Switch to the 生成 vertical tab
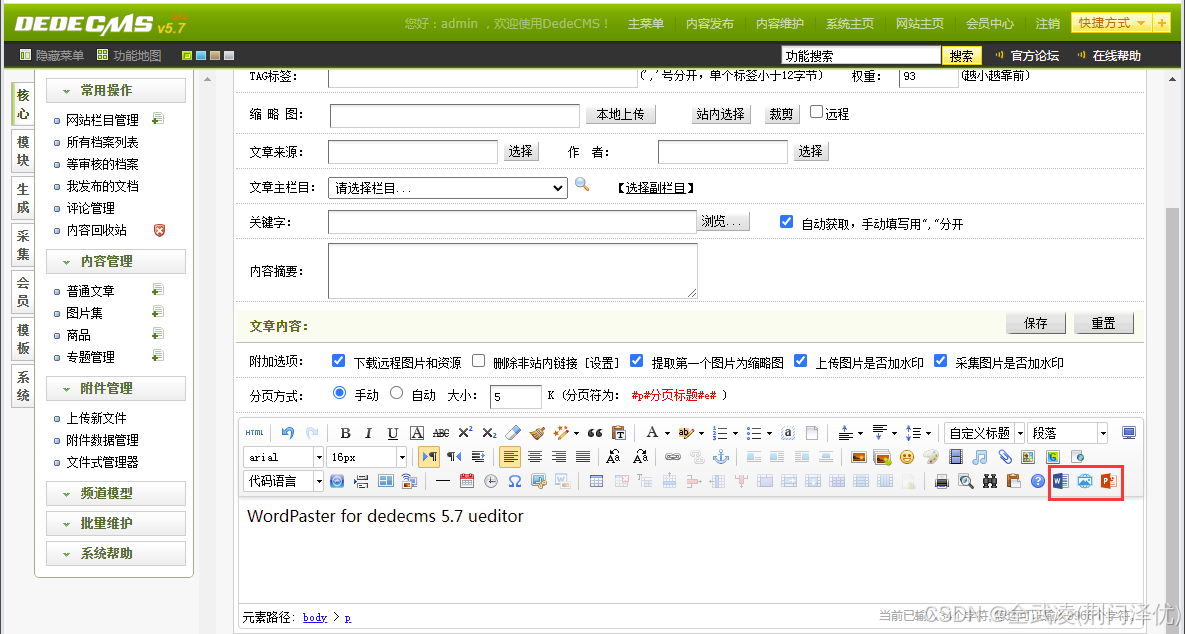1185x634 pixels. pyautogui.click(x=23, y=198)
